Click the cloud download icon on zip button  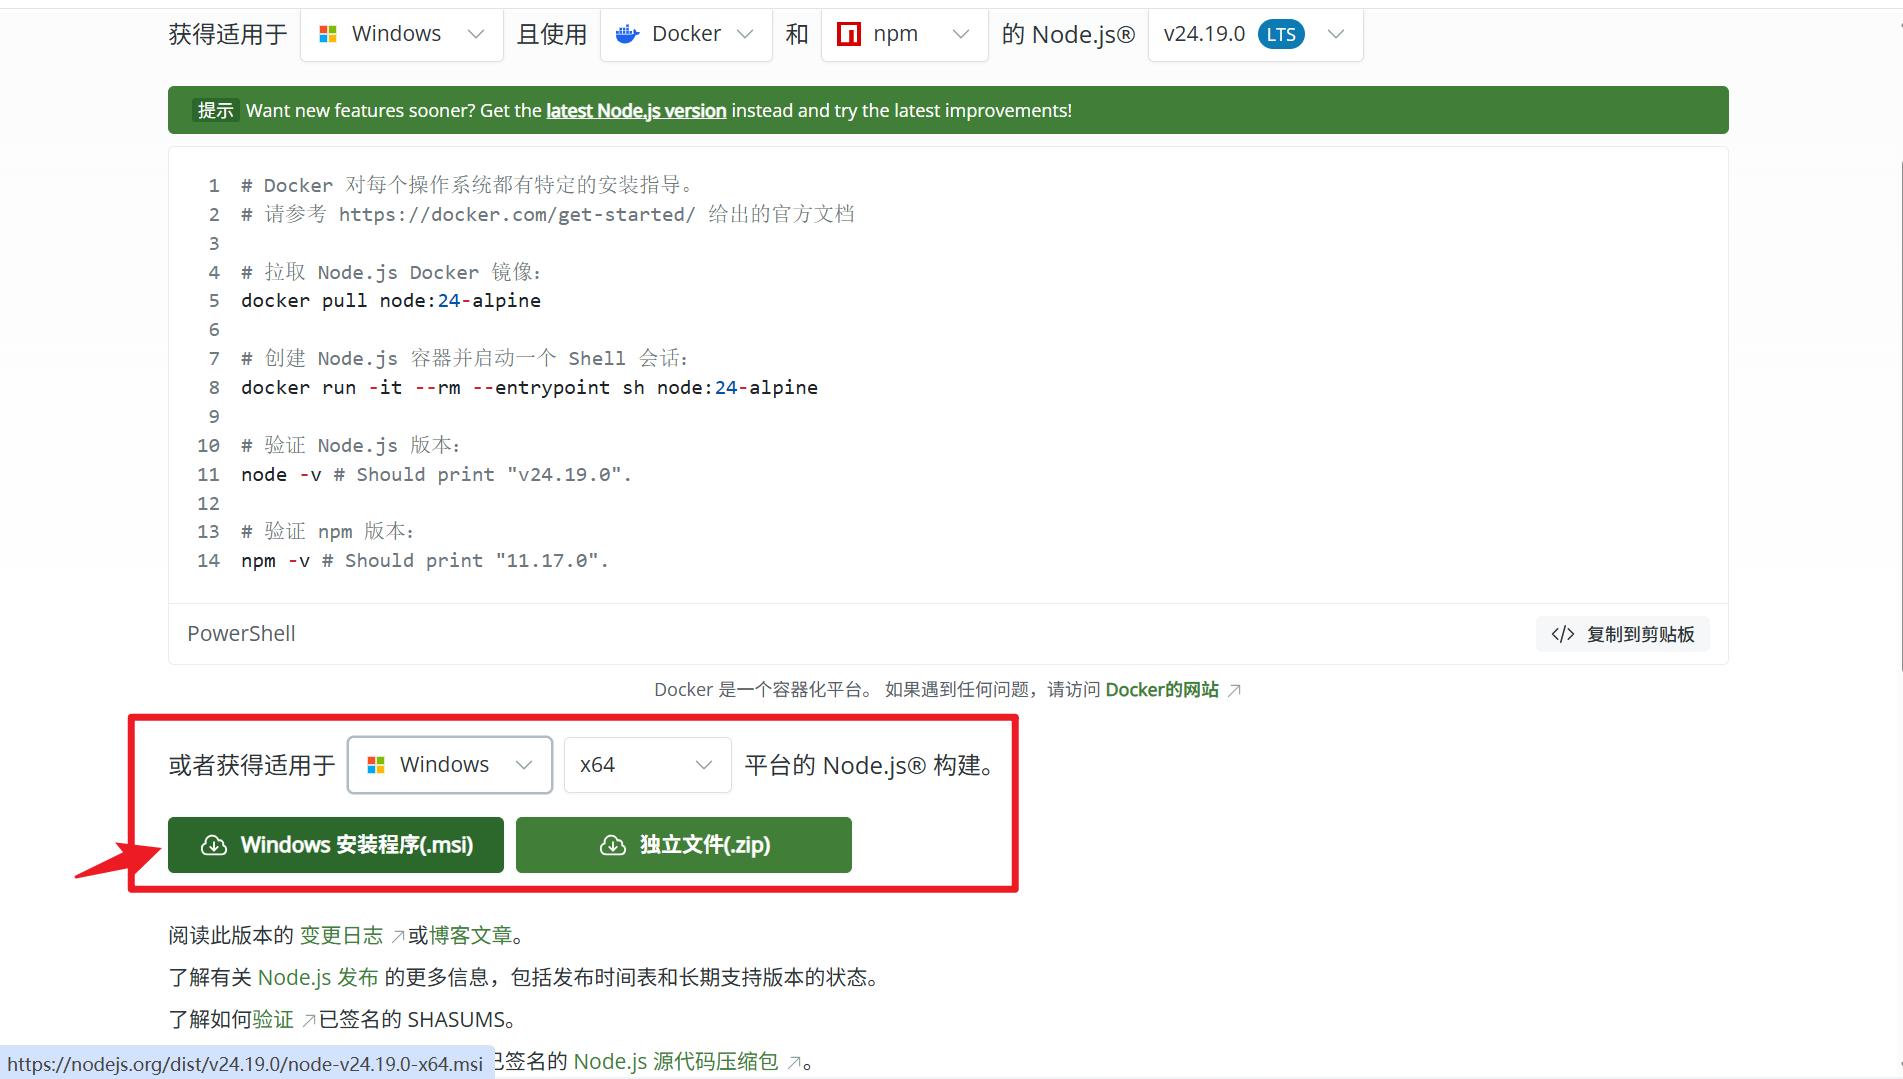613,846
